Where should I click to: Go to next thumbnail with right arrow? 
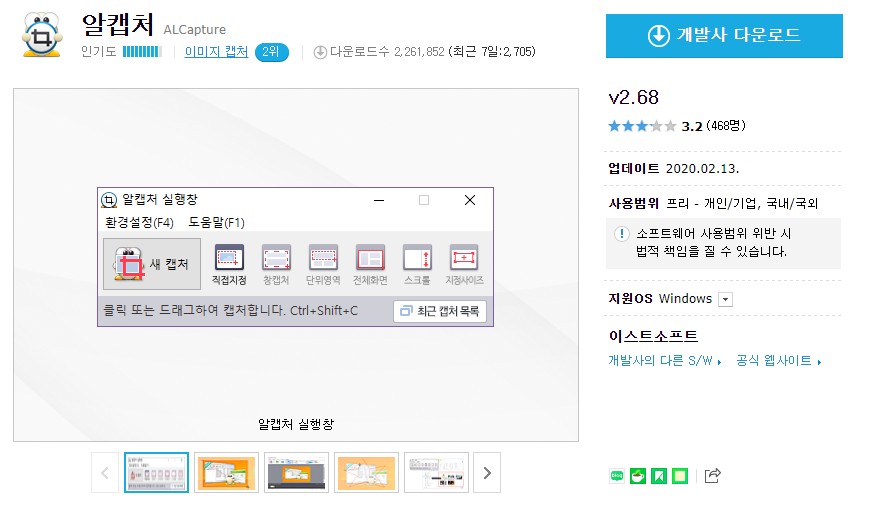tap(487, 473)
